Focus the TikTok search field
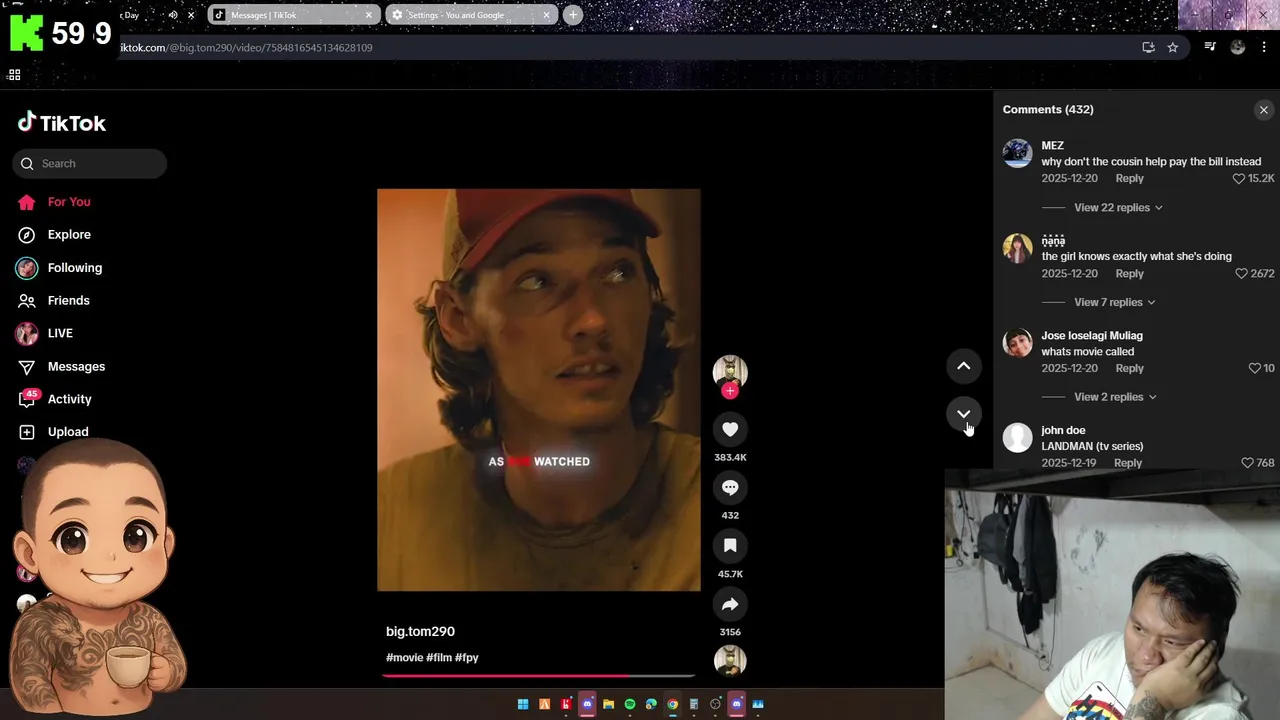The image size is (1280, 720). pos(90,163)
